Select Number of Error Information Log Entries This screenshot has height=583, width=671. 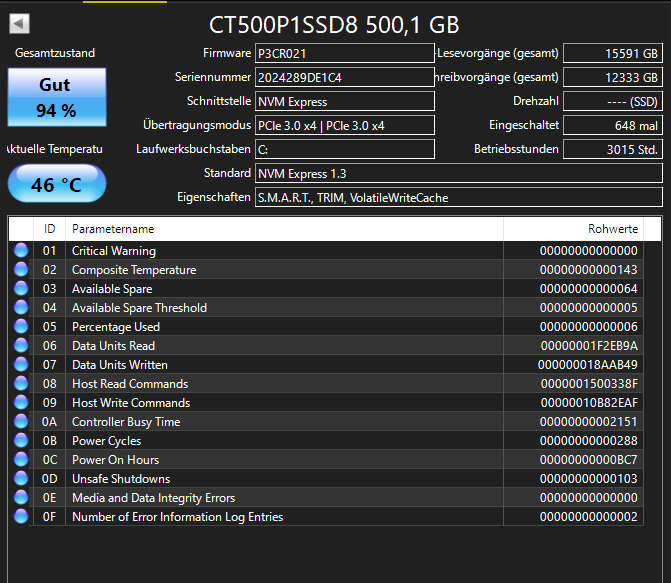178,517
